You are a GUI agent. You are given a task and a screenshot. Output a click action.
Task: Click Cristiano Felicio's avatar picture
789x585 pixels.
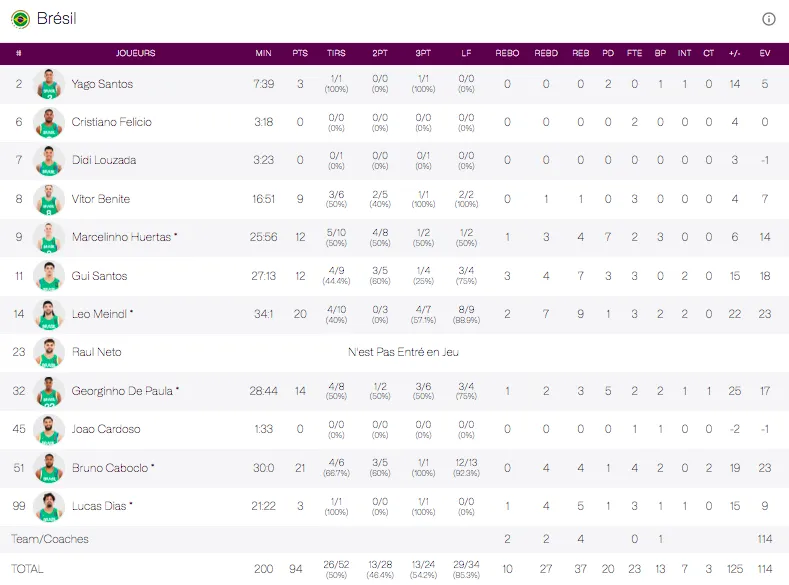tap(48, 122)
